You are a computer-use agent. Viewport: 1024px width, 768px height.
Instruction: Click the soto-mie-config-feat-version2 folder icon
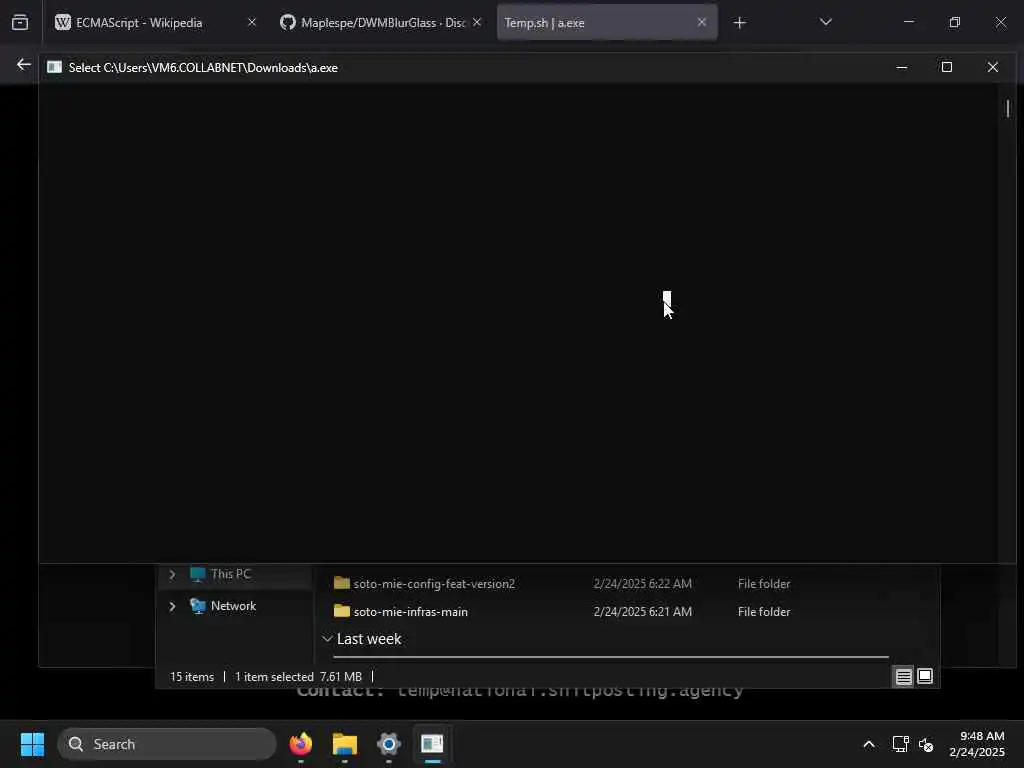point(342,583)
